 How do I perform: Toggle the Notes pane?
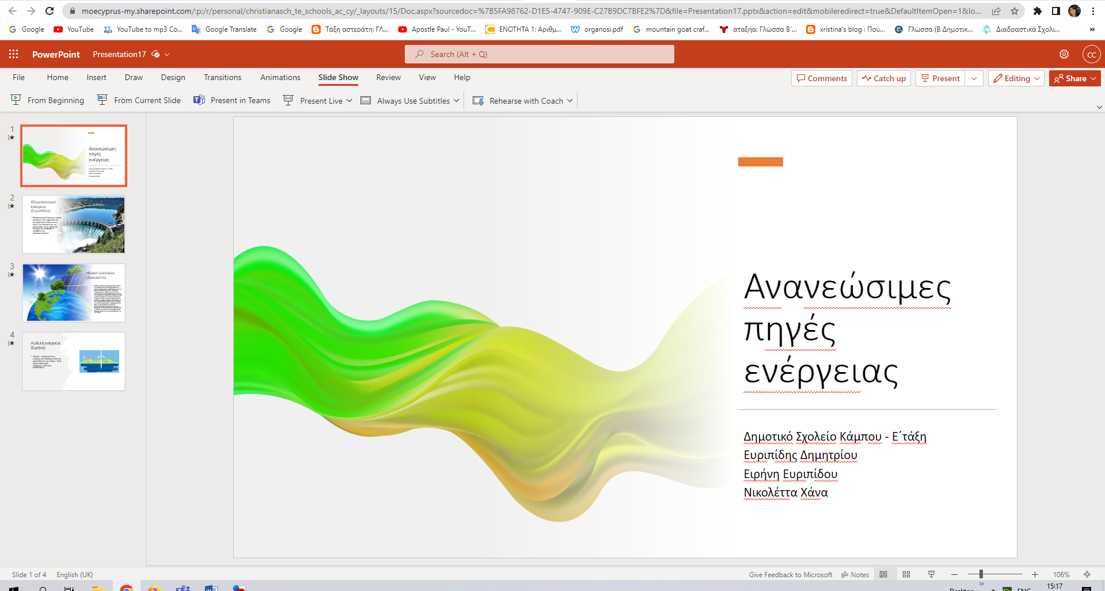pos(855,575)
